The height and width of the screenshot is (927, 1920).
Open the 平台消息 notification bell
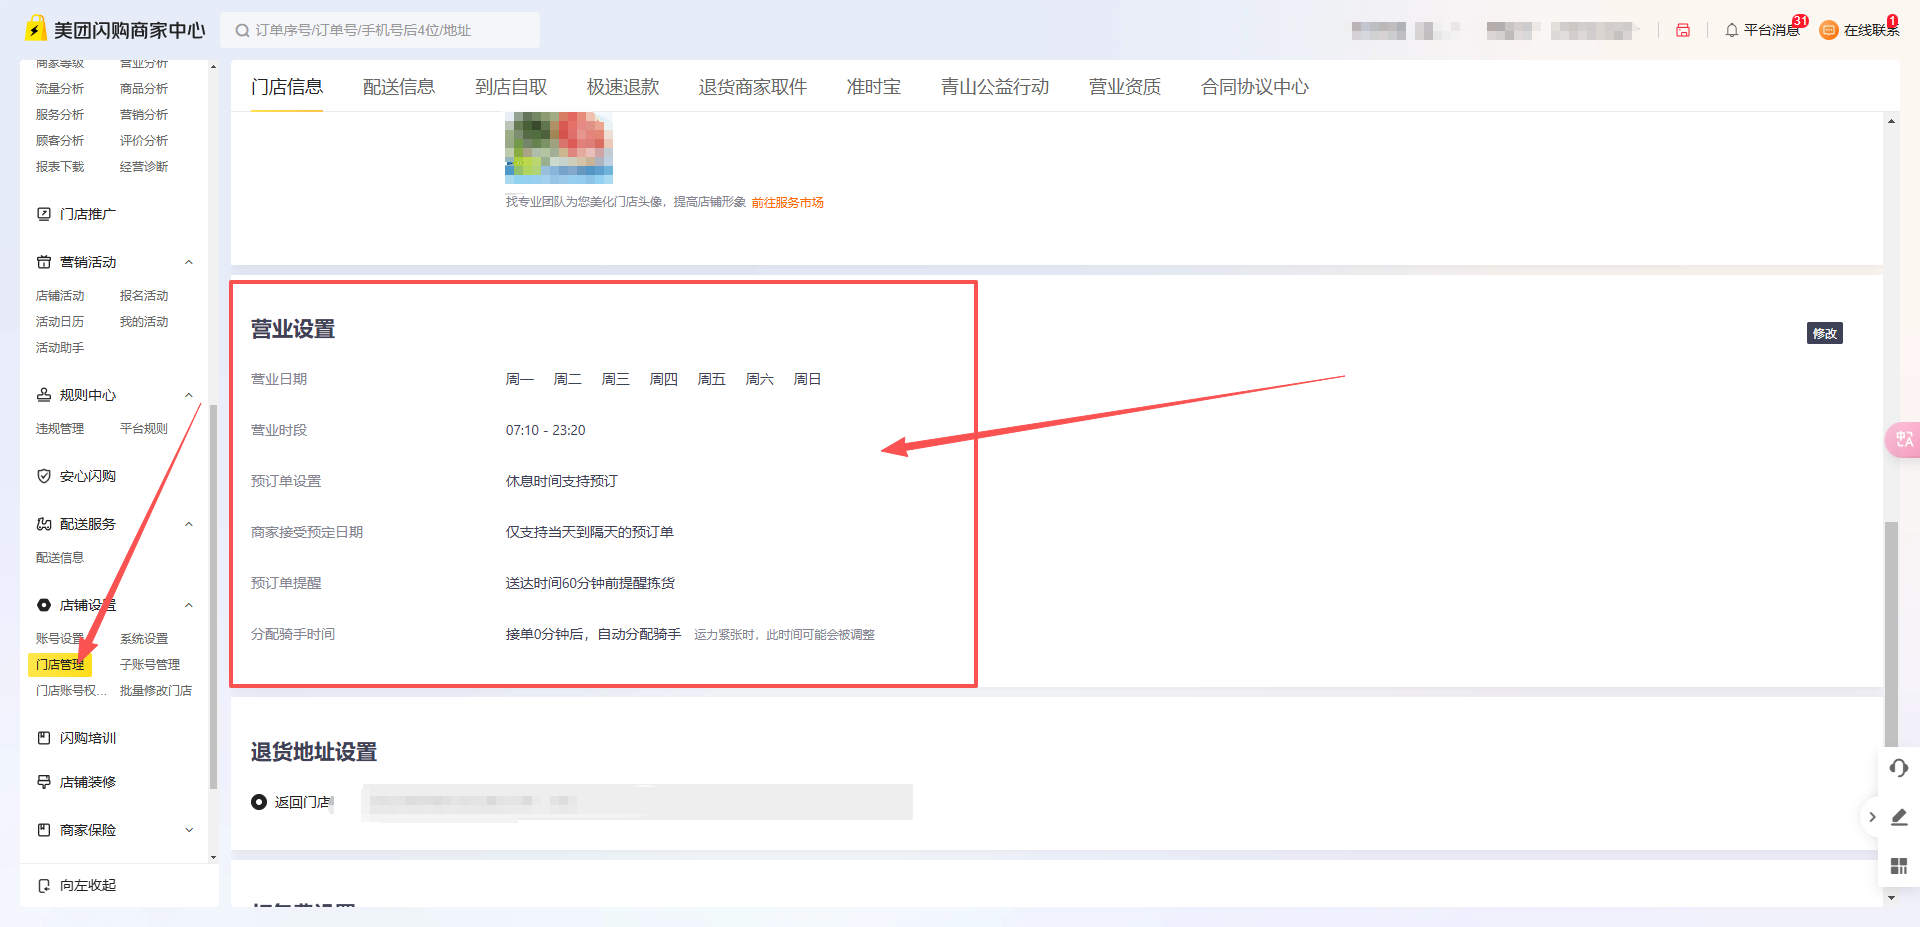click(1763, 30)
